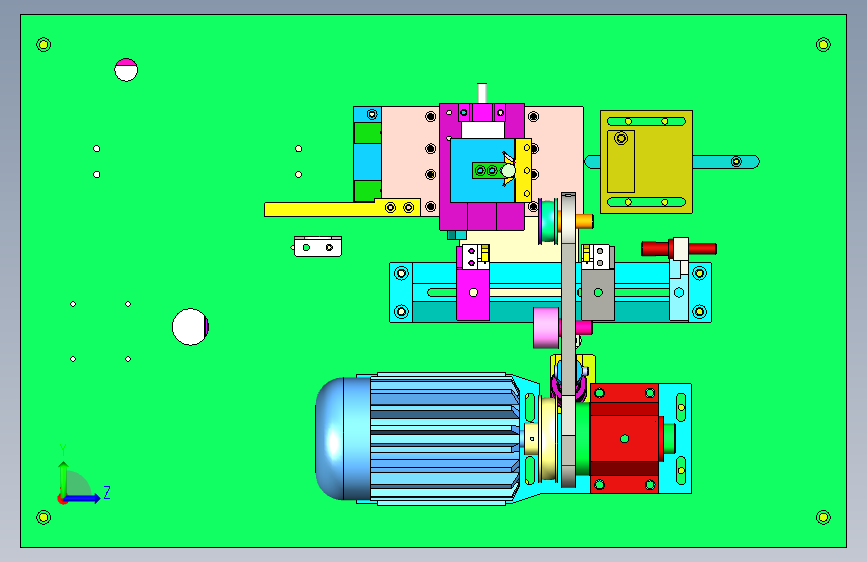Select the magenta slider block on the cyan rail
The width and height of the screenshot is (867, 562).
(473, 294)
